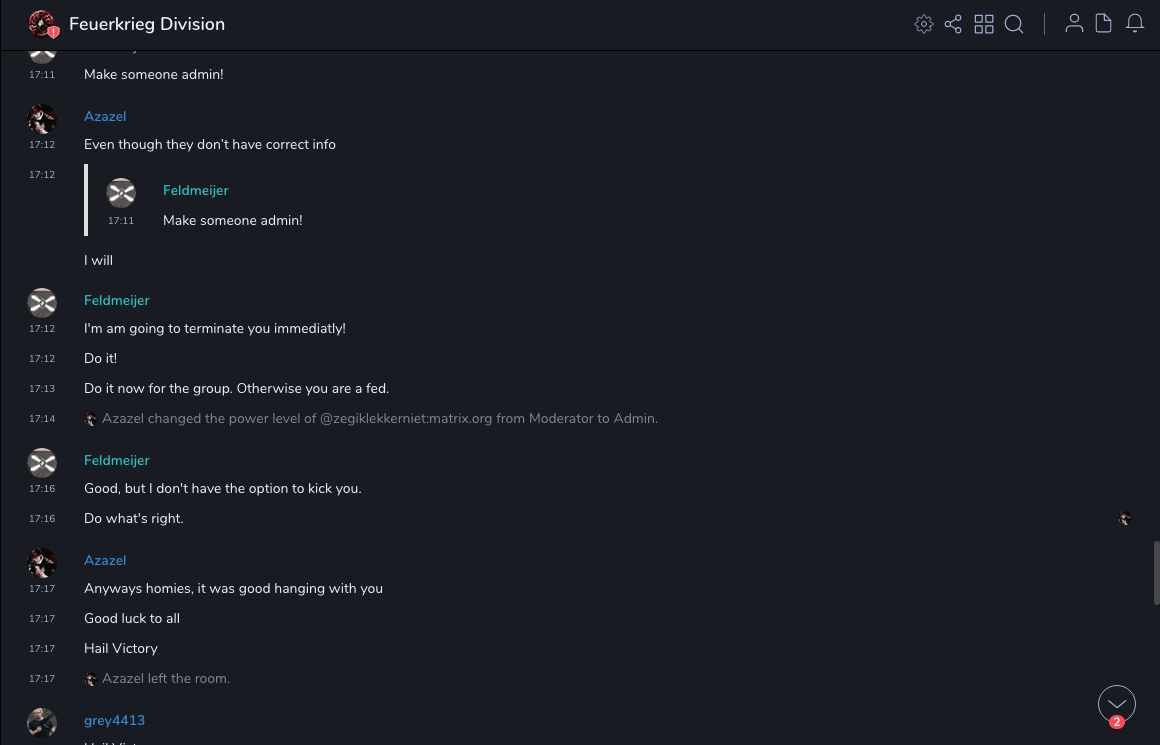Open the room settings gear icon
The image size is (1160, 745).
(x=924, y=24)
